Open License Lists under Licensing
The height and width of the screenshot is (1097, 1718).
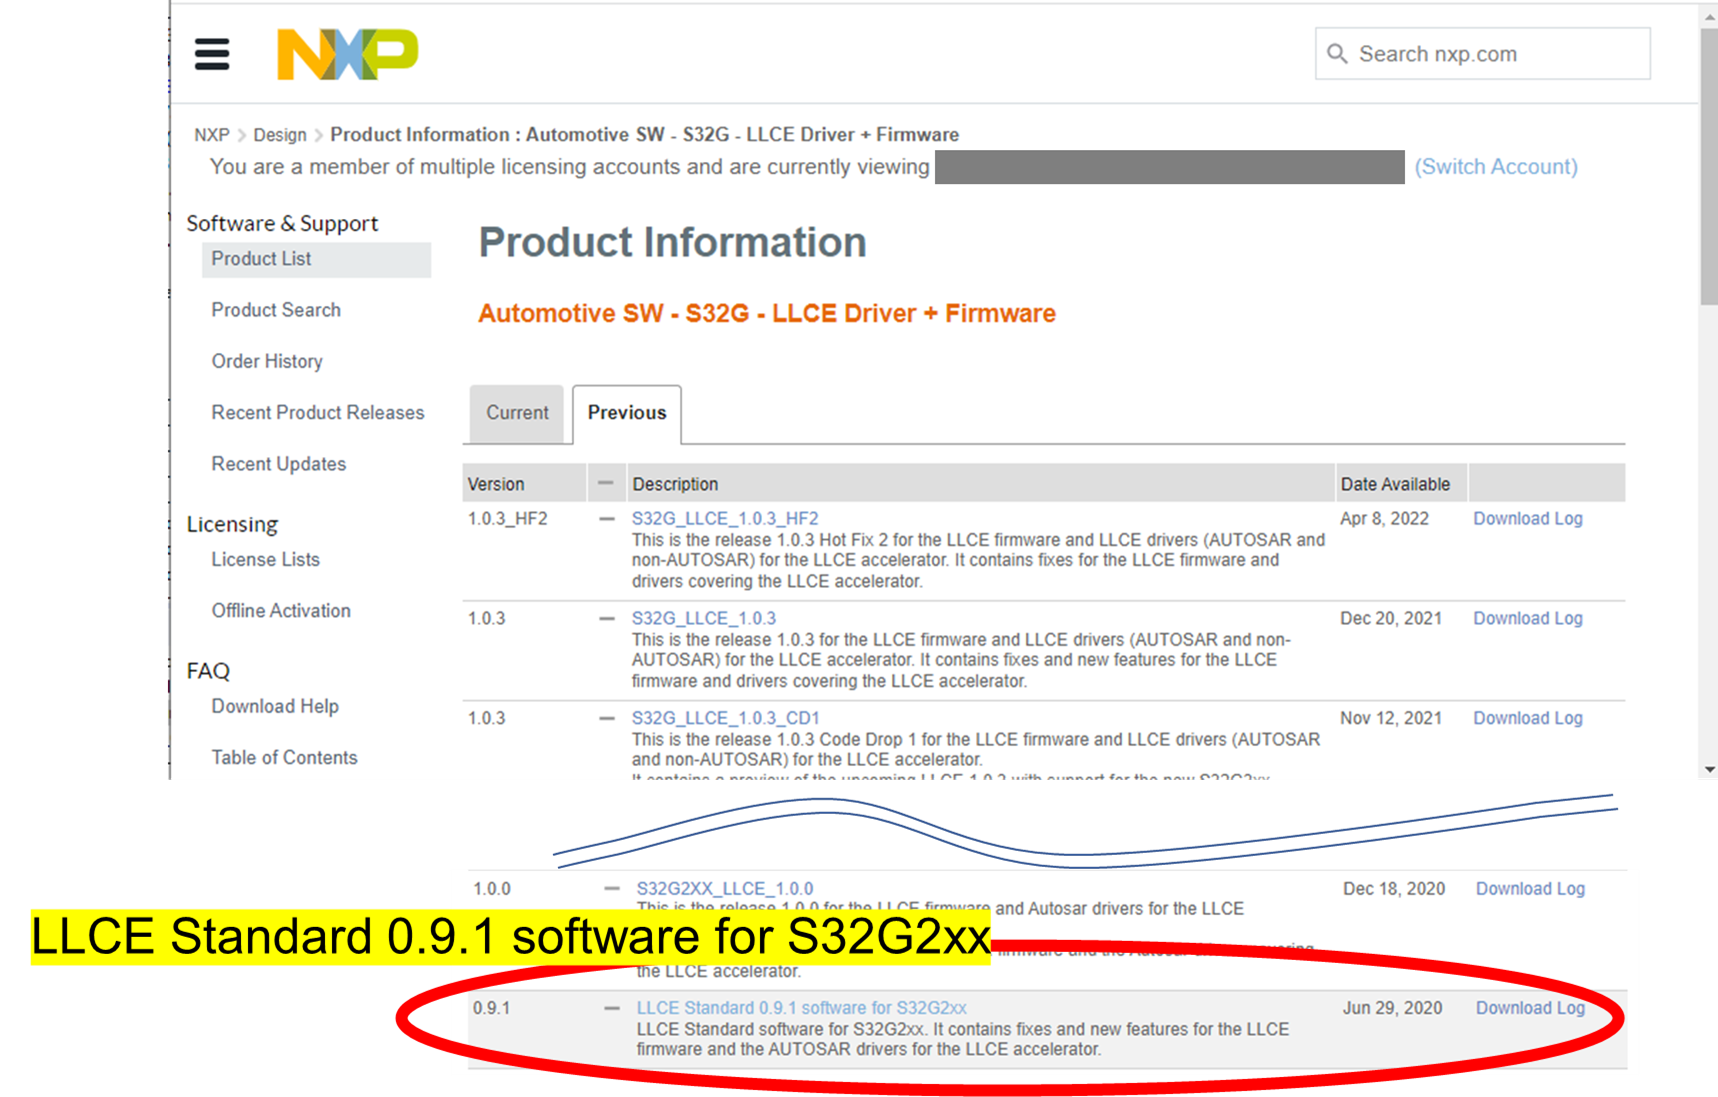[264, 559]
